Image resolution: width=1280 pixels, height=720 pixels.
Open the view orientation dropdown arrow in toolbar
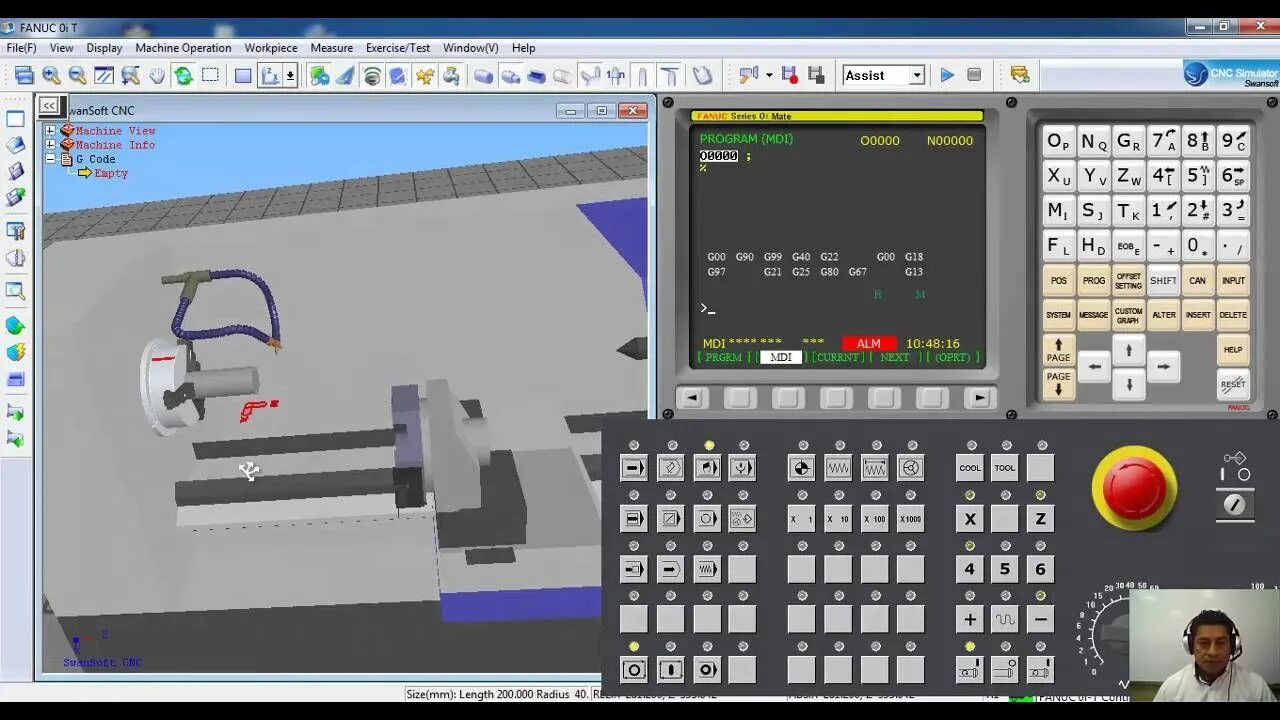pos(290,75)
